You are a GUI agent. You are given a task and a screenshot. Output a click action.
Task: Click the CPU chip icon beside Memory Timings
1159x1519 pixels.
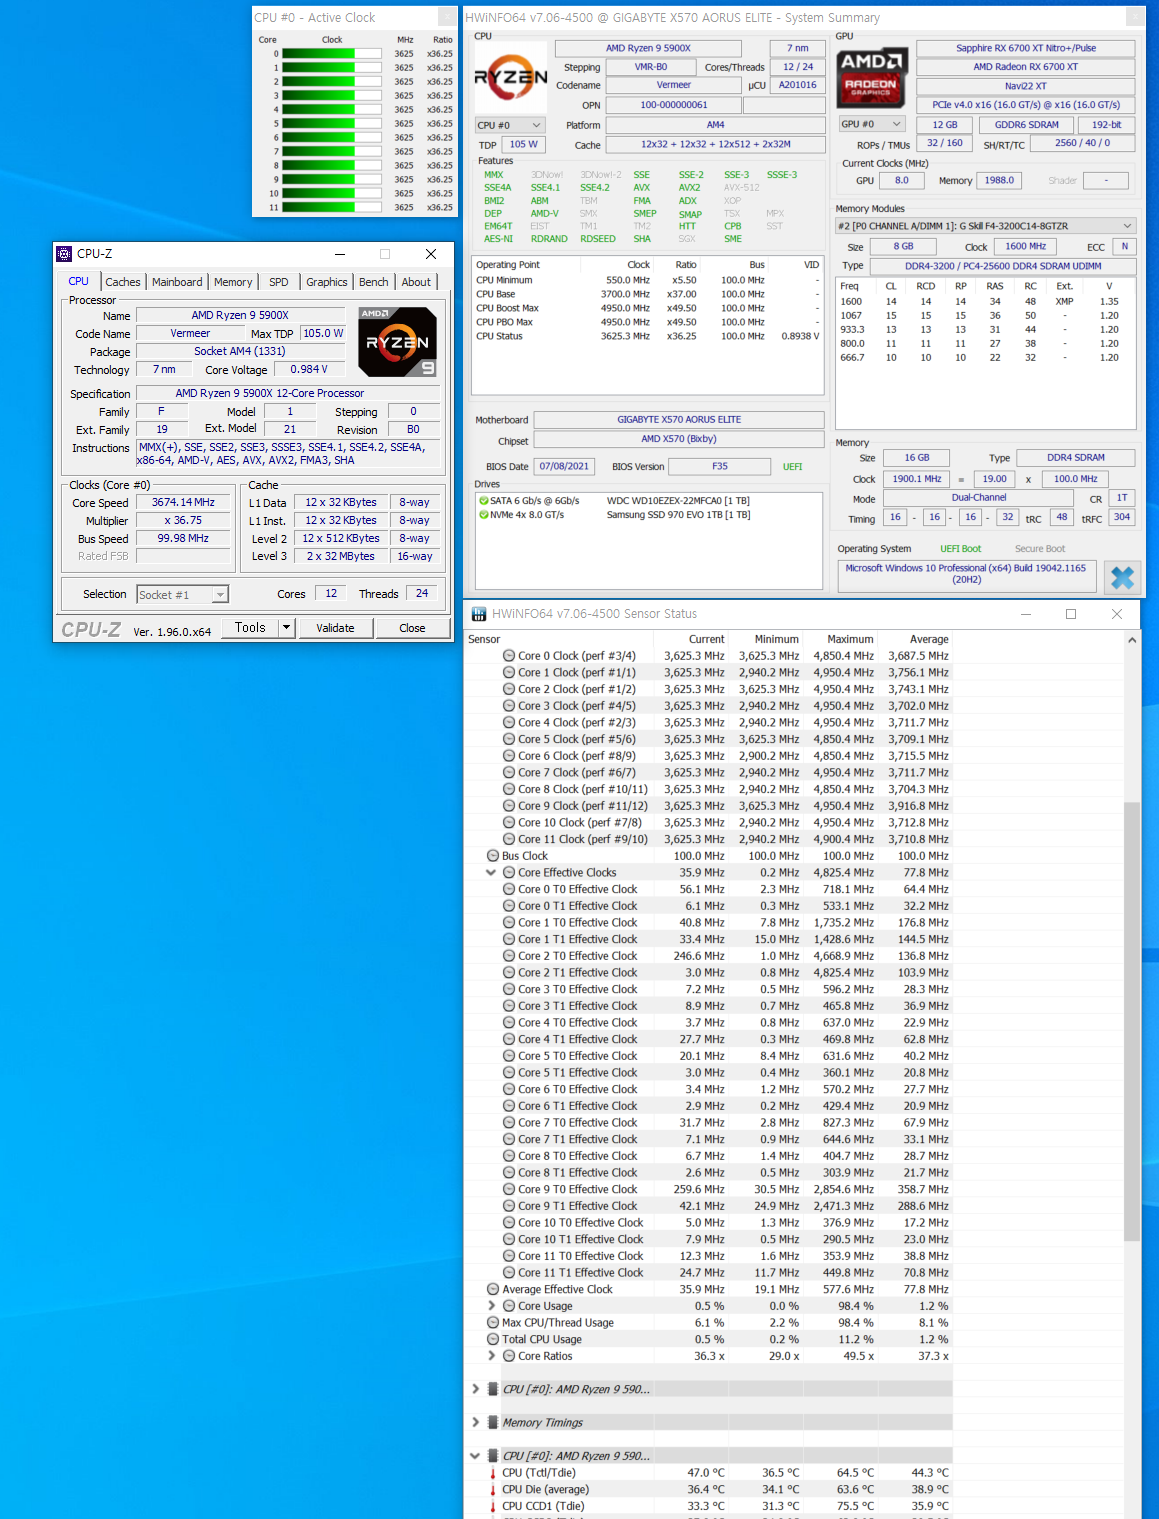[493, 1422]
